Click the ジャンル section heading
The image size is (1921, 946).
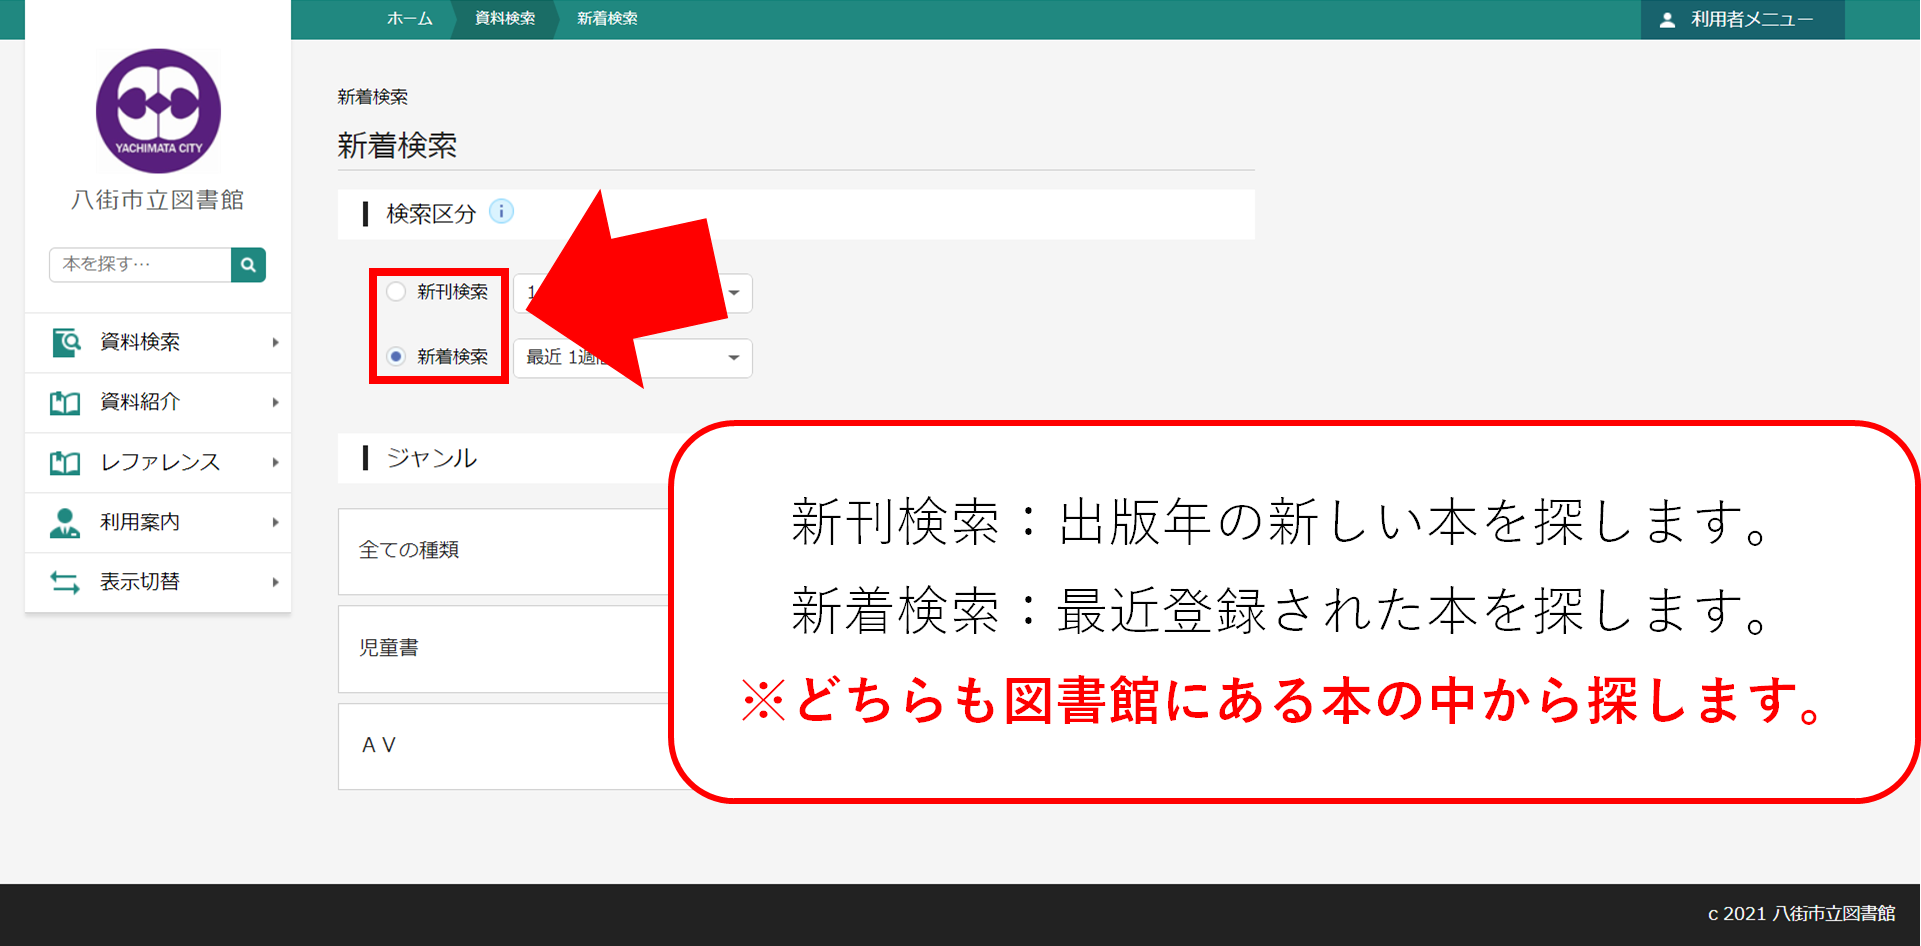431,458
